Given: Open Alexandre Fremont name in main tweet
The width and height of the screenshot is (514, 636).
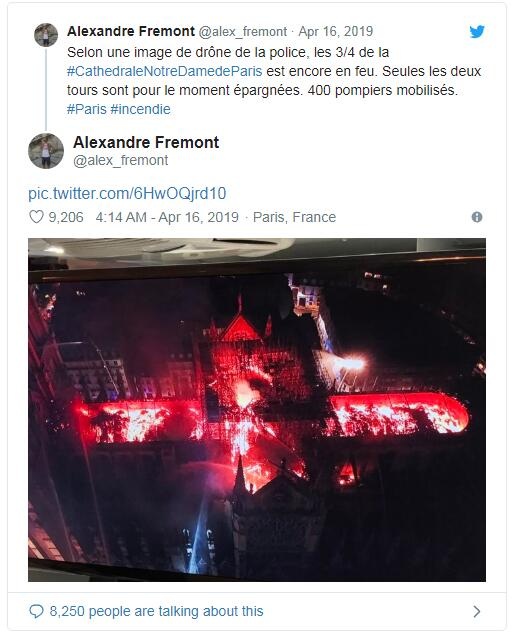Looking at the screenshot, I should coord(146,142).
